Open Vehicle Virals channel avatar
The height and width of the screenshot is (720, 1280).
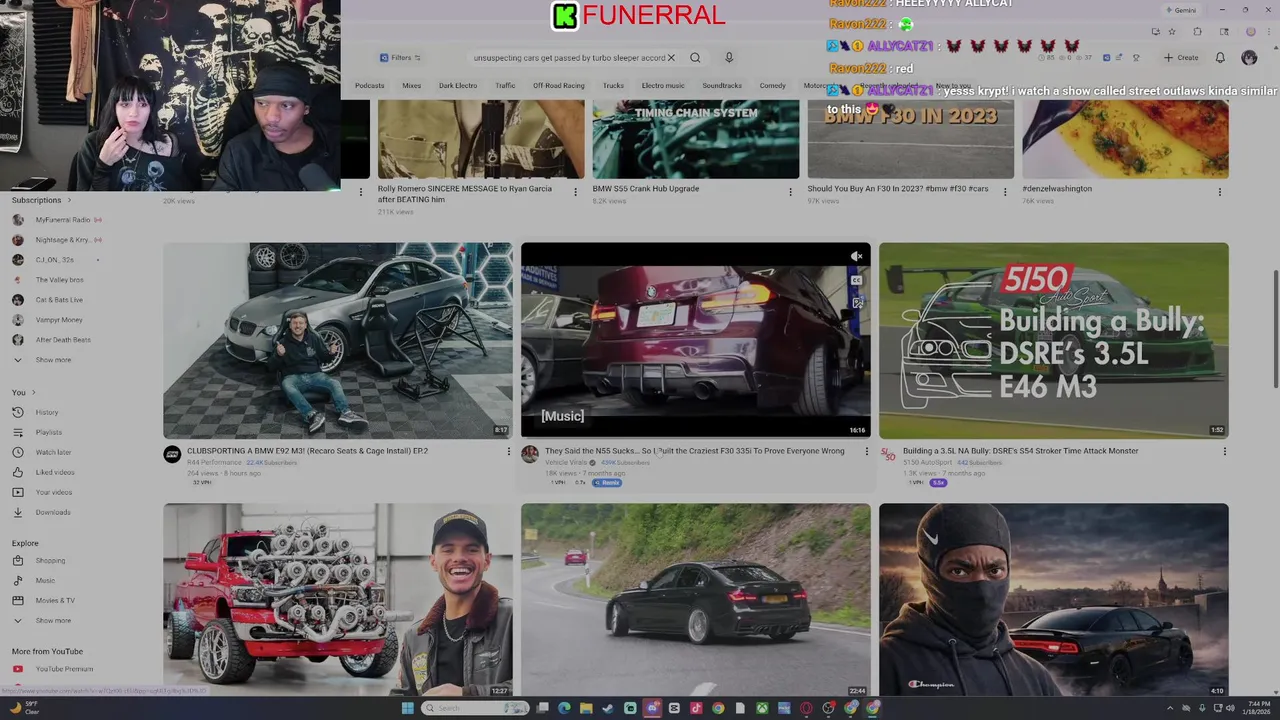(x=530, y=455)
